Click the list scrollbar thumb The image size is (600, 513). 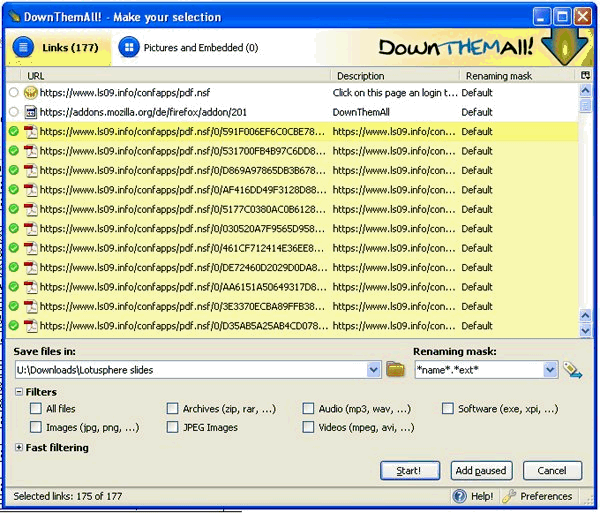(x=585, y=105)
